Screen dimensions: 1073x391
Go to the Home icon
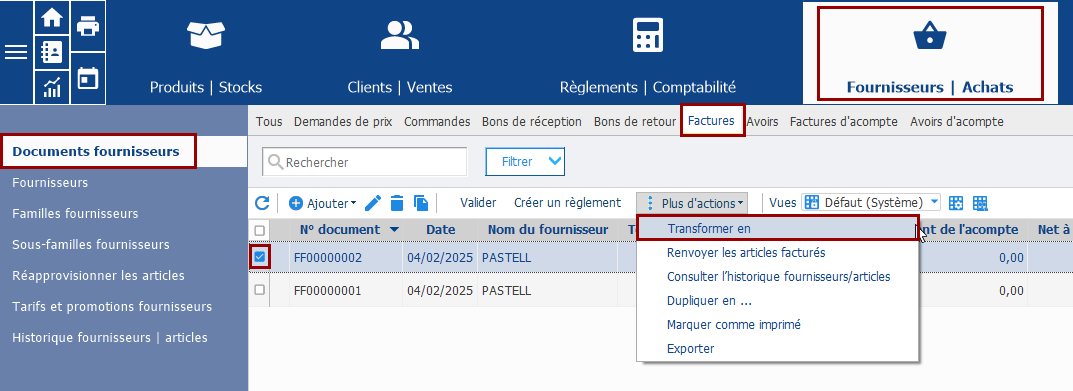point(52,18)
